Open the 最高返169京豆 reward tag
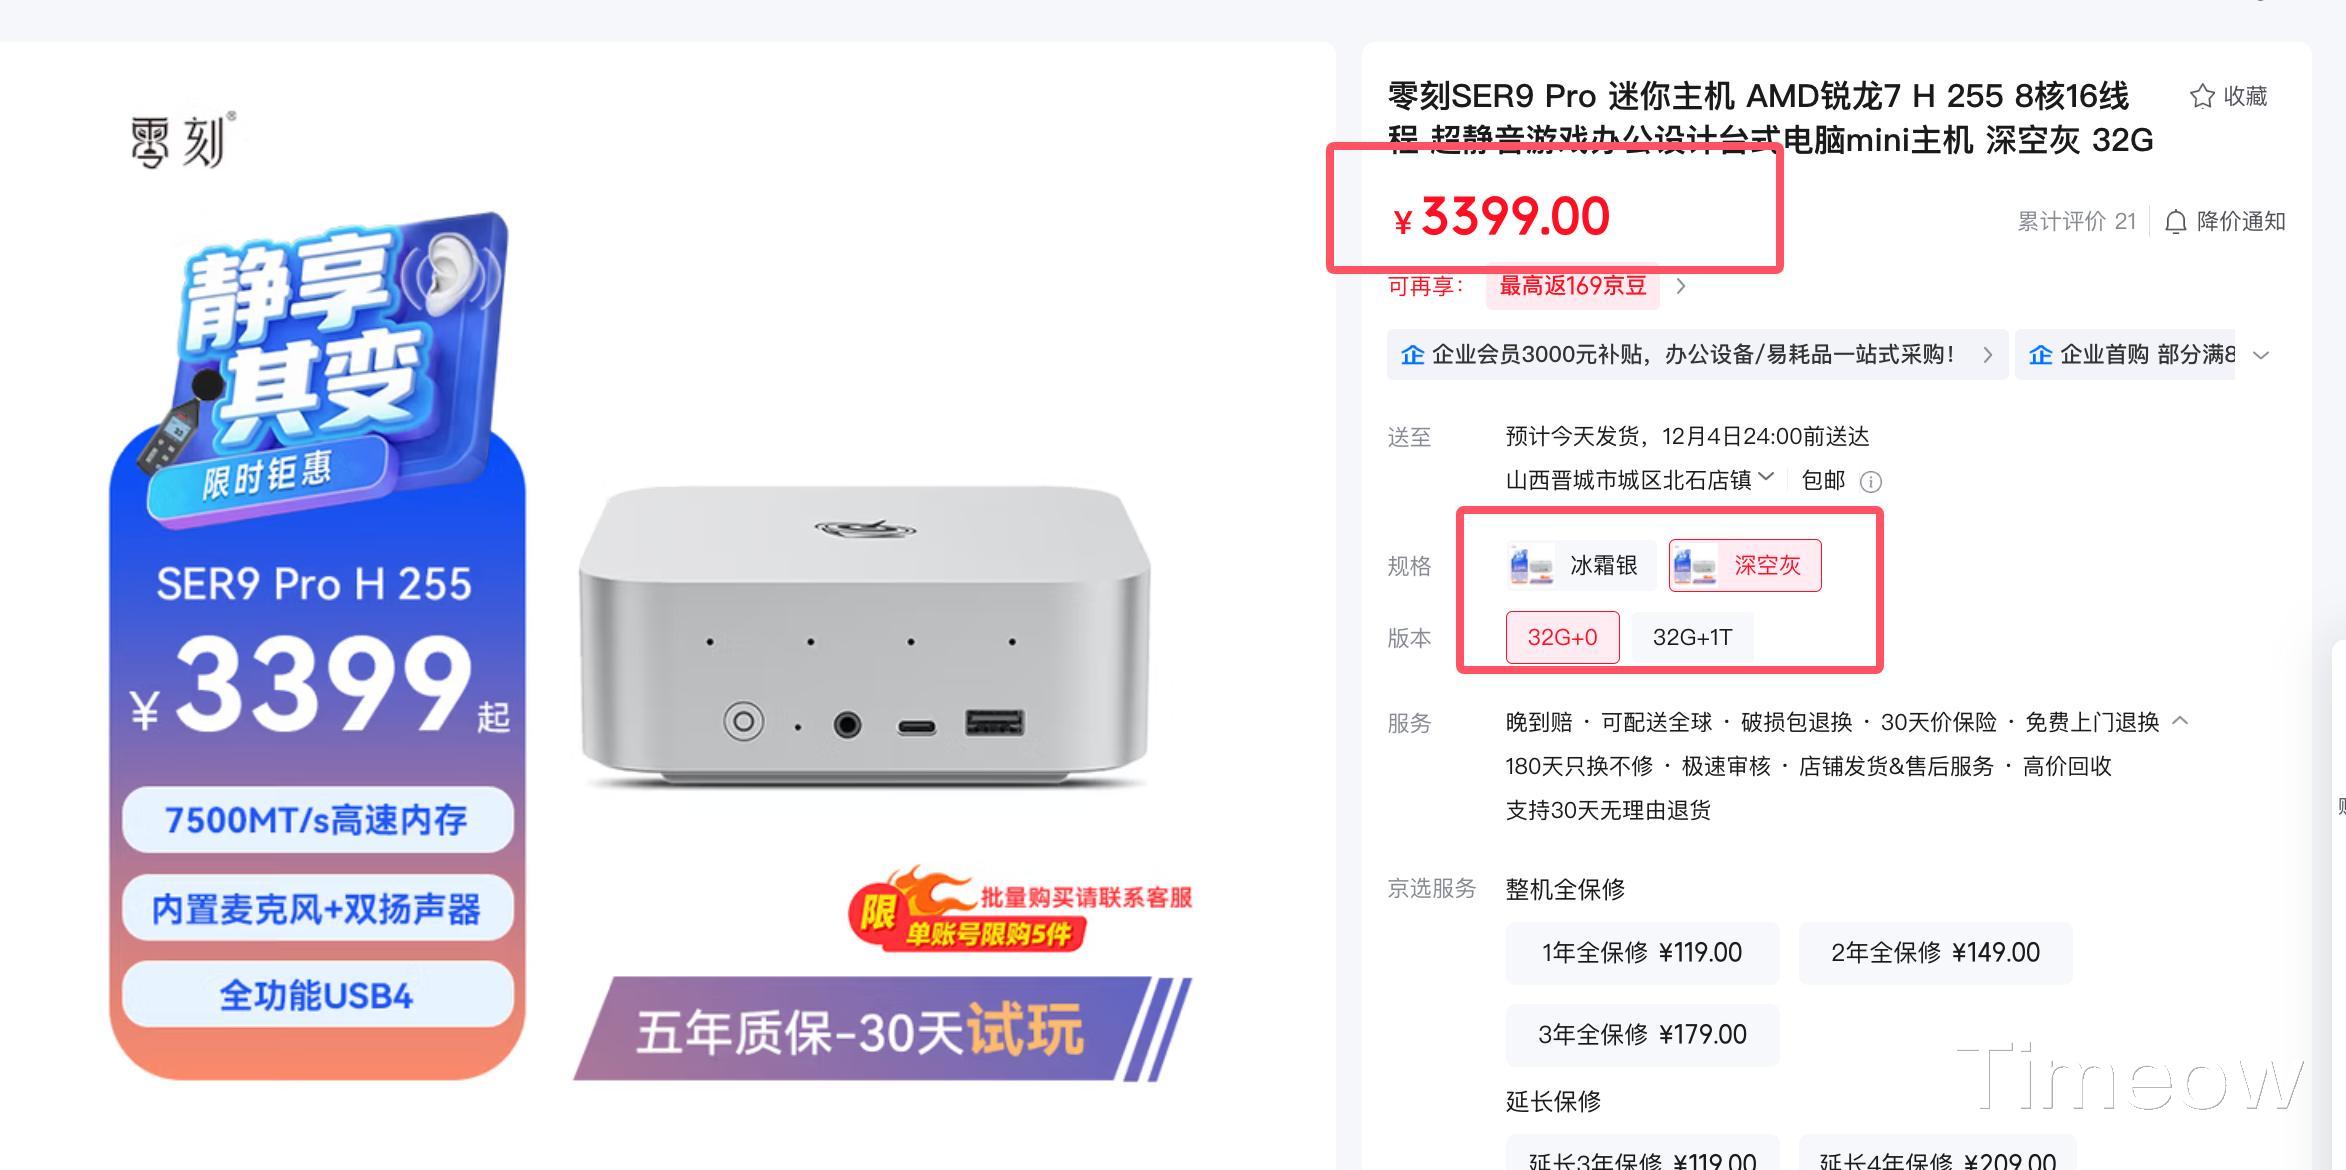This screenshot has height=1170, width=2346. (x=1572, y=286)
